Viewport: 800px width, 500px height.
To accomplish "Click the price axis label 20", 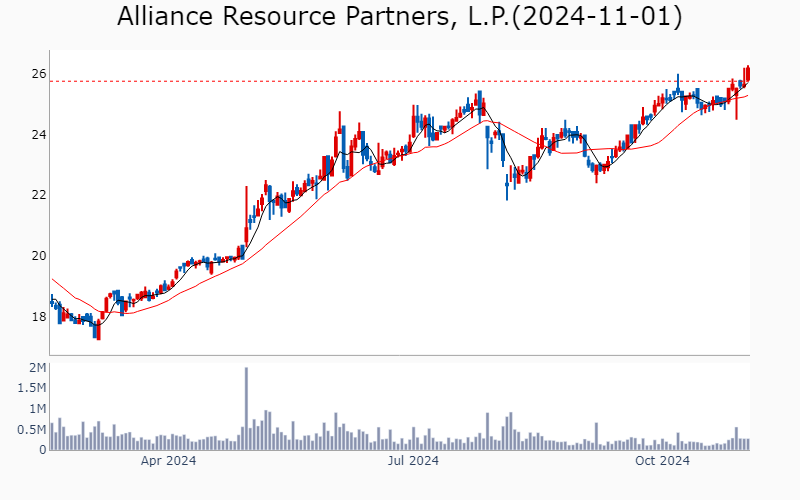I will point(39,256).
